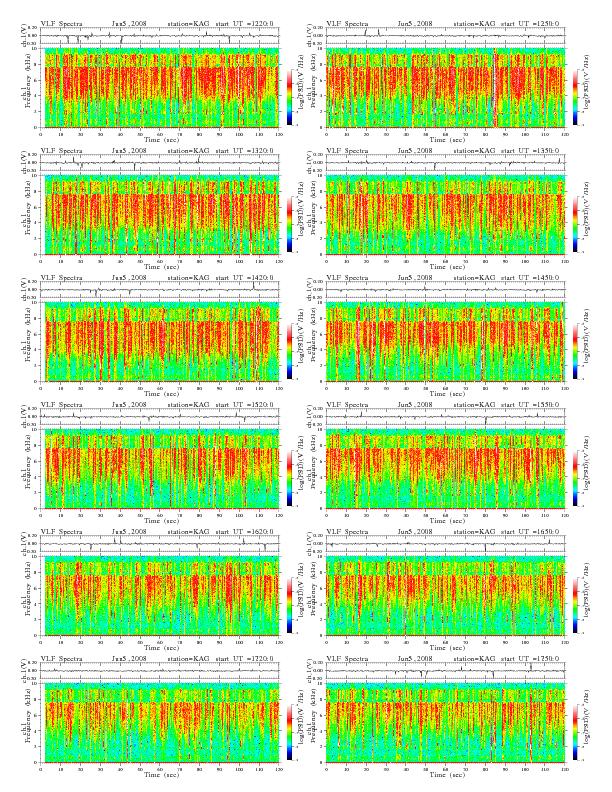
Task: Click 'Time (sec)' label under the 1250:0 panel
Action: 447,139
